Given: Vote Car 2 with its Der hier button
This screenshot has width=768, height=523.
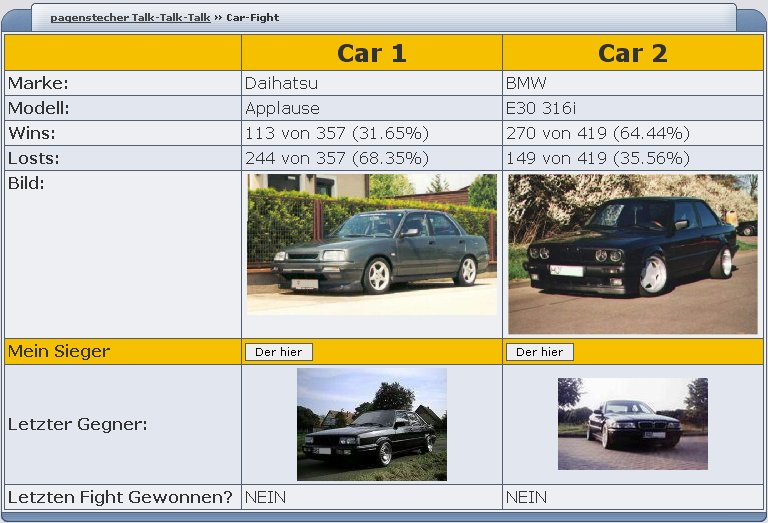Looking at the screenshot, I should 539,352.
